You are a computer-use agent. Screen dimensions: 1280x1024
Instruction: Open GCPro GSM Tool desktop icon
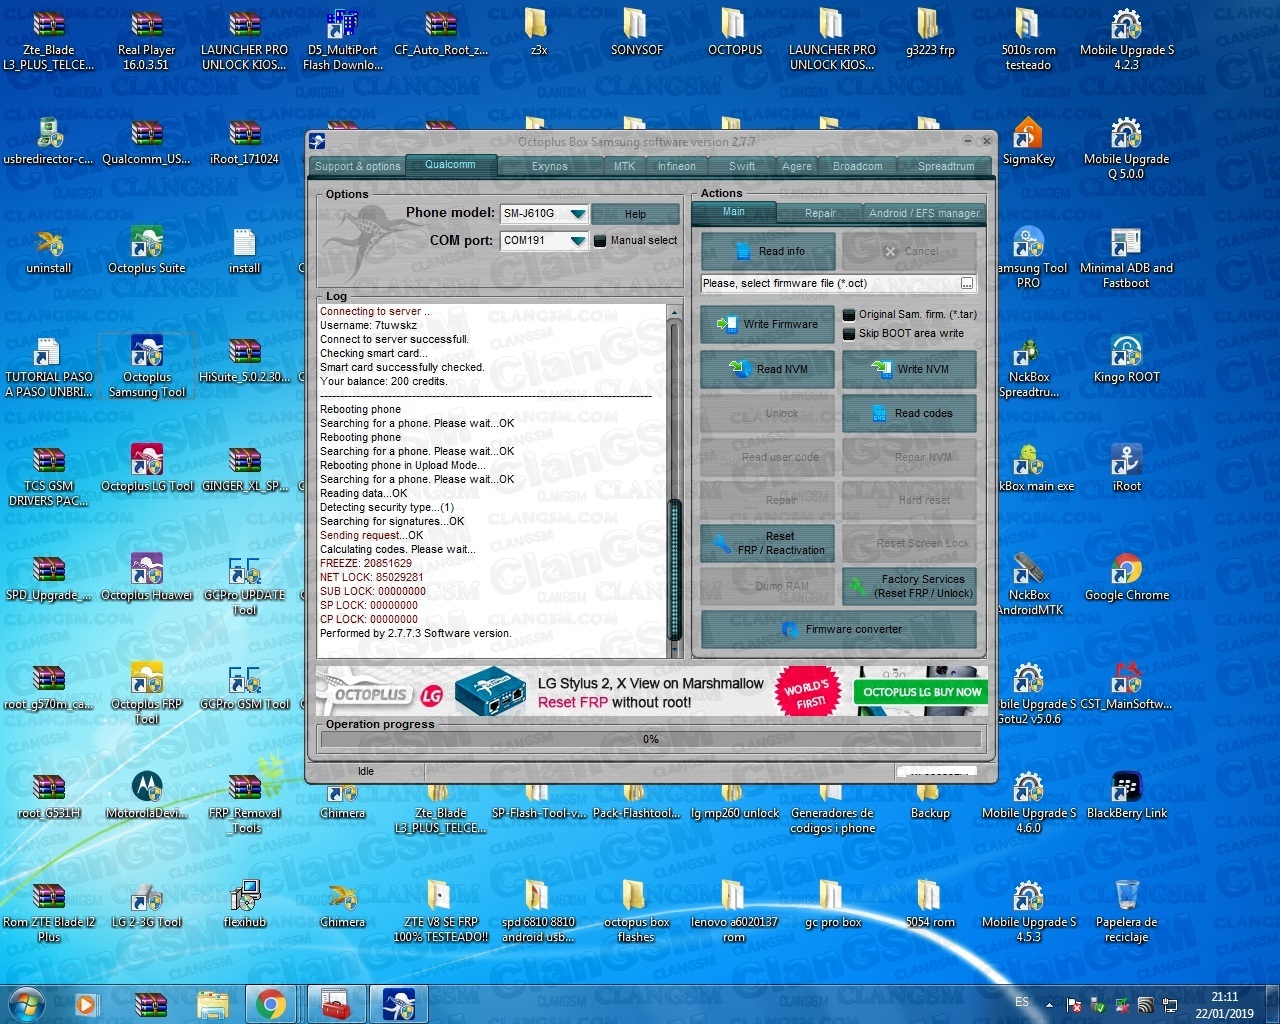(x=245, y=686)
